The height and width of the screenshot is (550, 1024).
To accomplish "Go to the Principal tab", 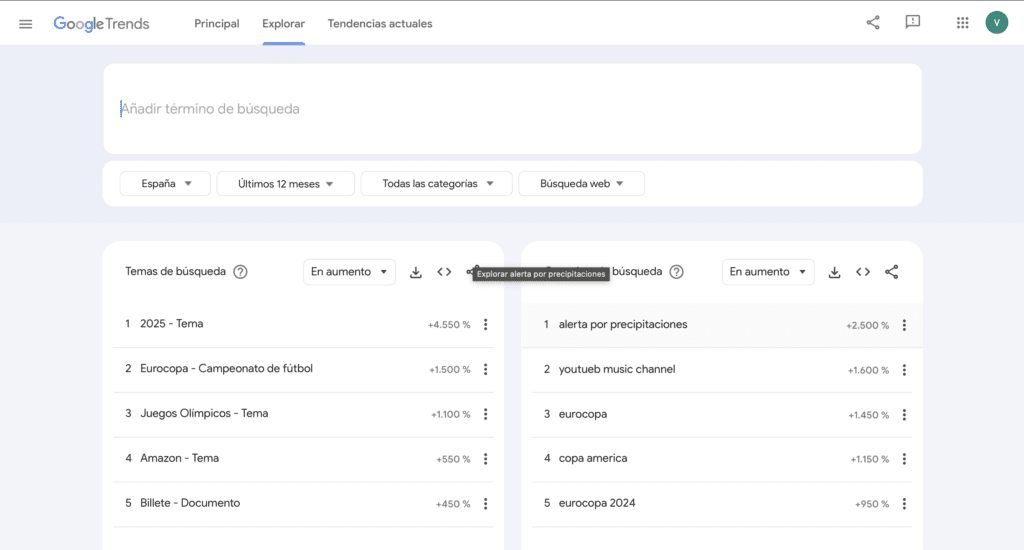I will tap(217, 24).
